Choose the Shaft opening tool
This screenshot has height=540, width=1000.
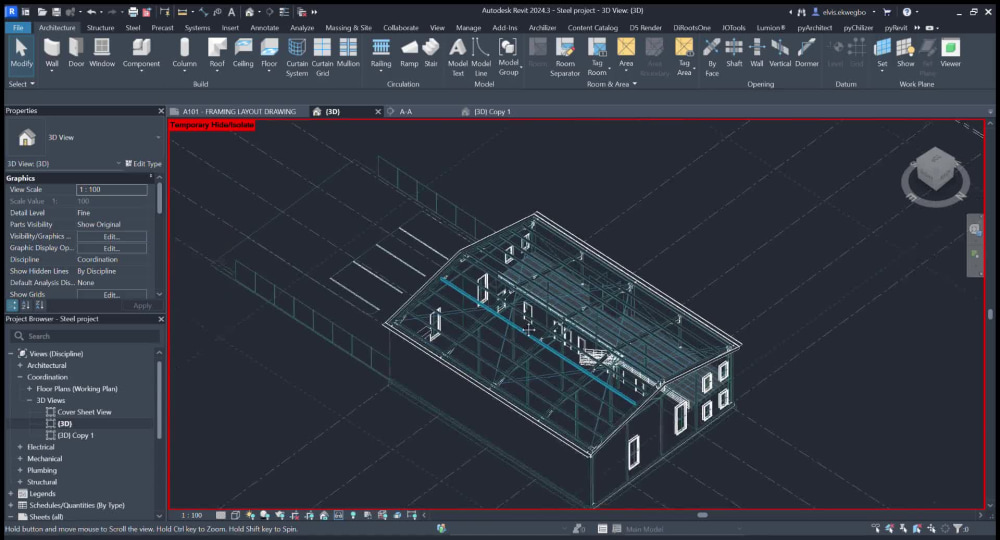[x=734, y=52]
